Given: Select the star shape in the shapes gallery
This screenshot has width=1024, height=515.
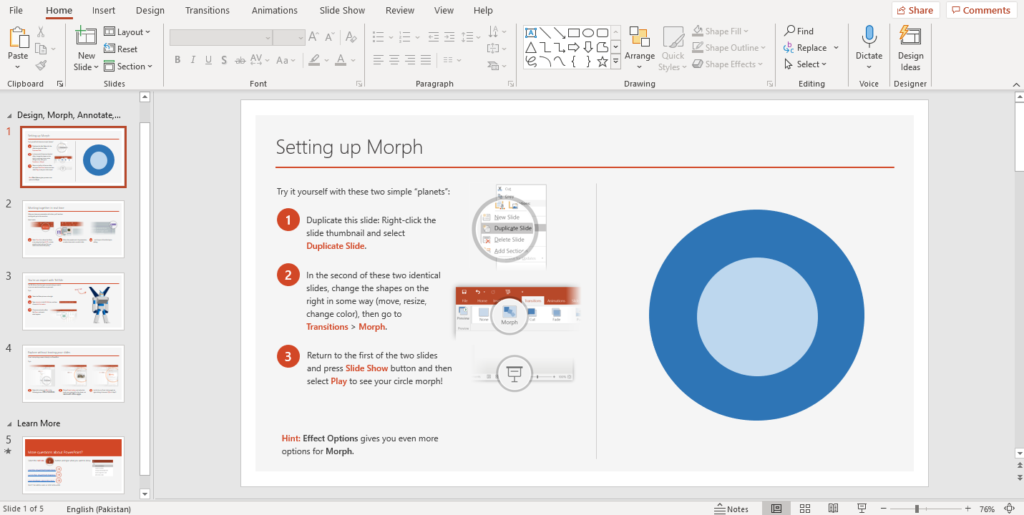Looking at the screenshot, I should tap(602, 61).
